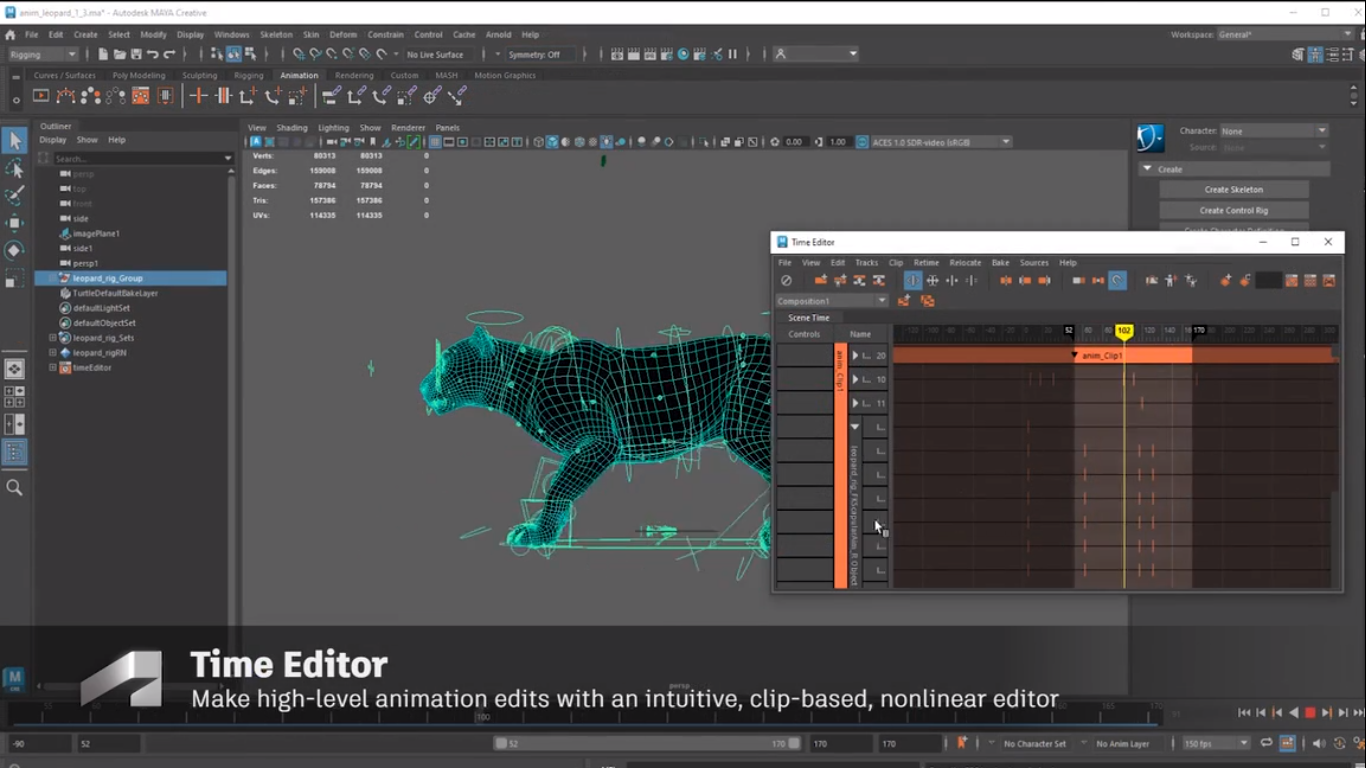Screen dimensions: 1366x768
Task: Undo the last action in the status line
Action: (152, 54)
